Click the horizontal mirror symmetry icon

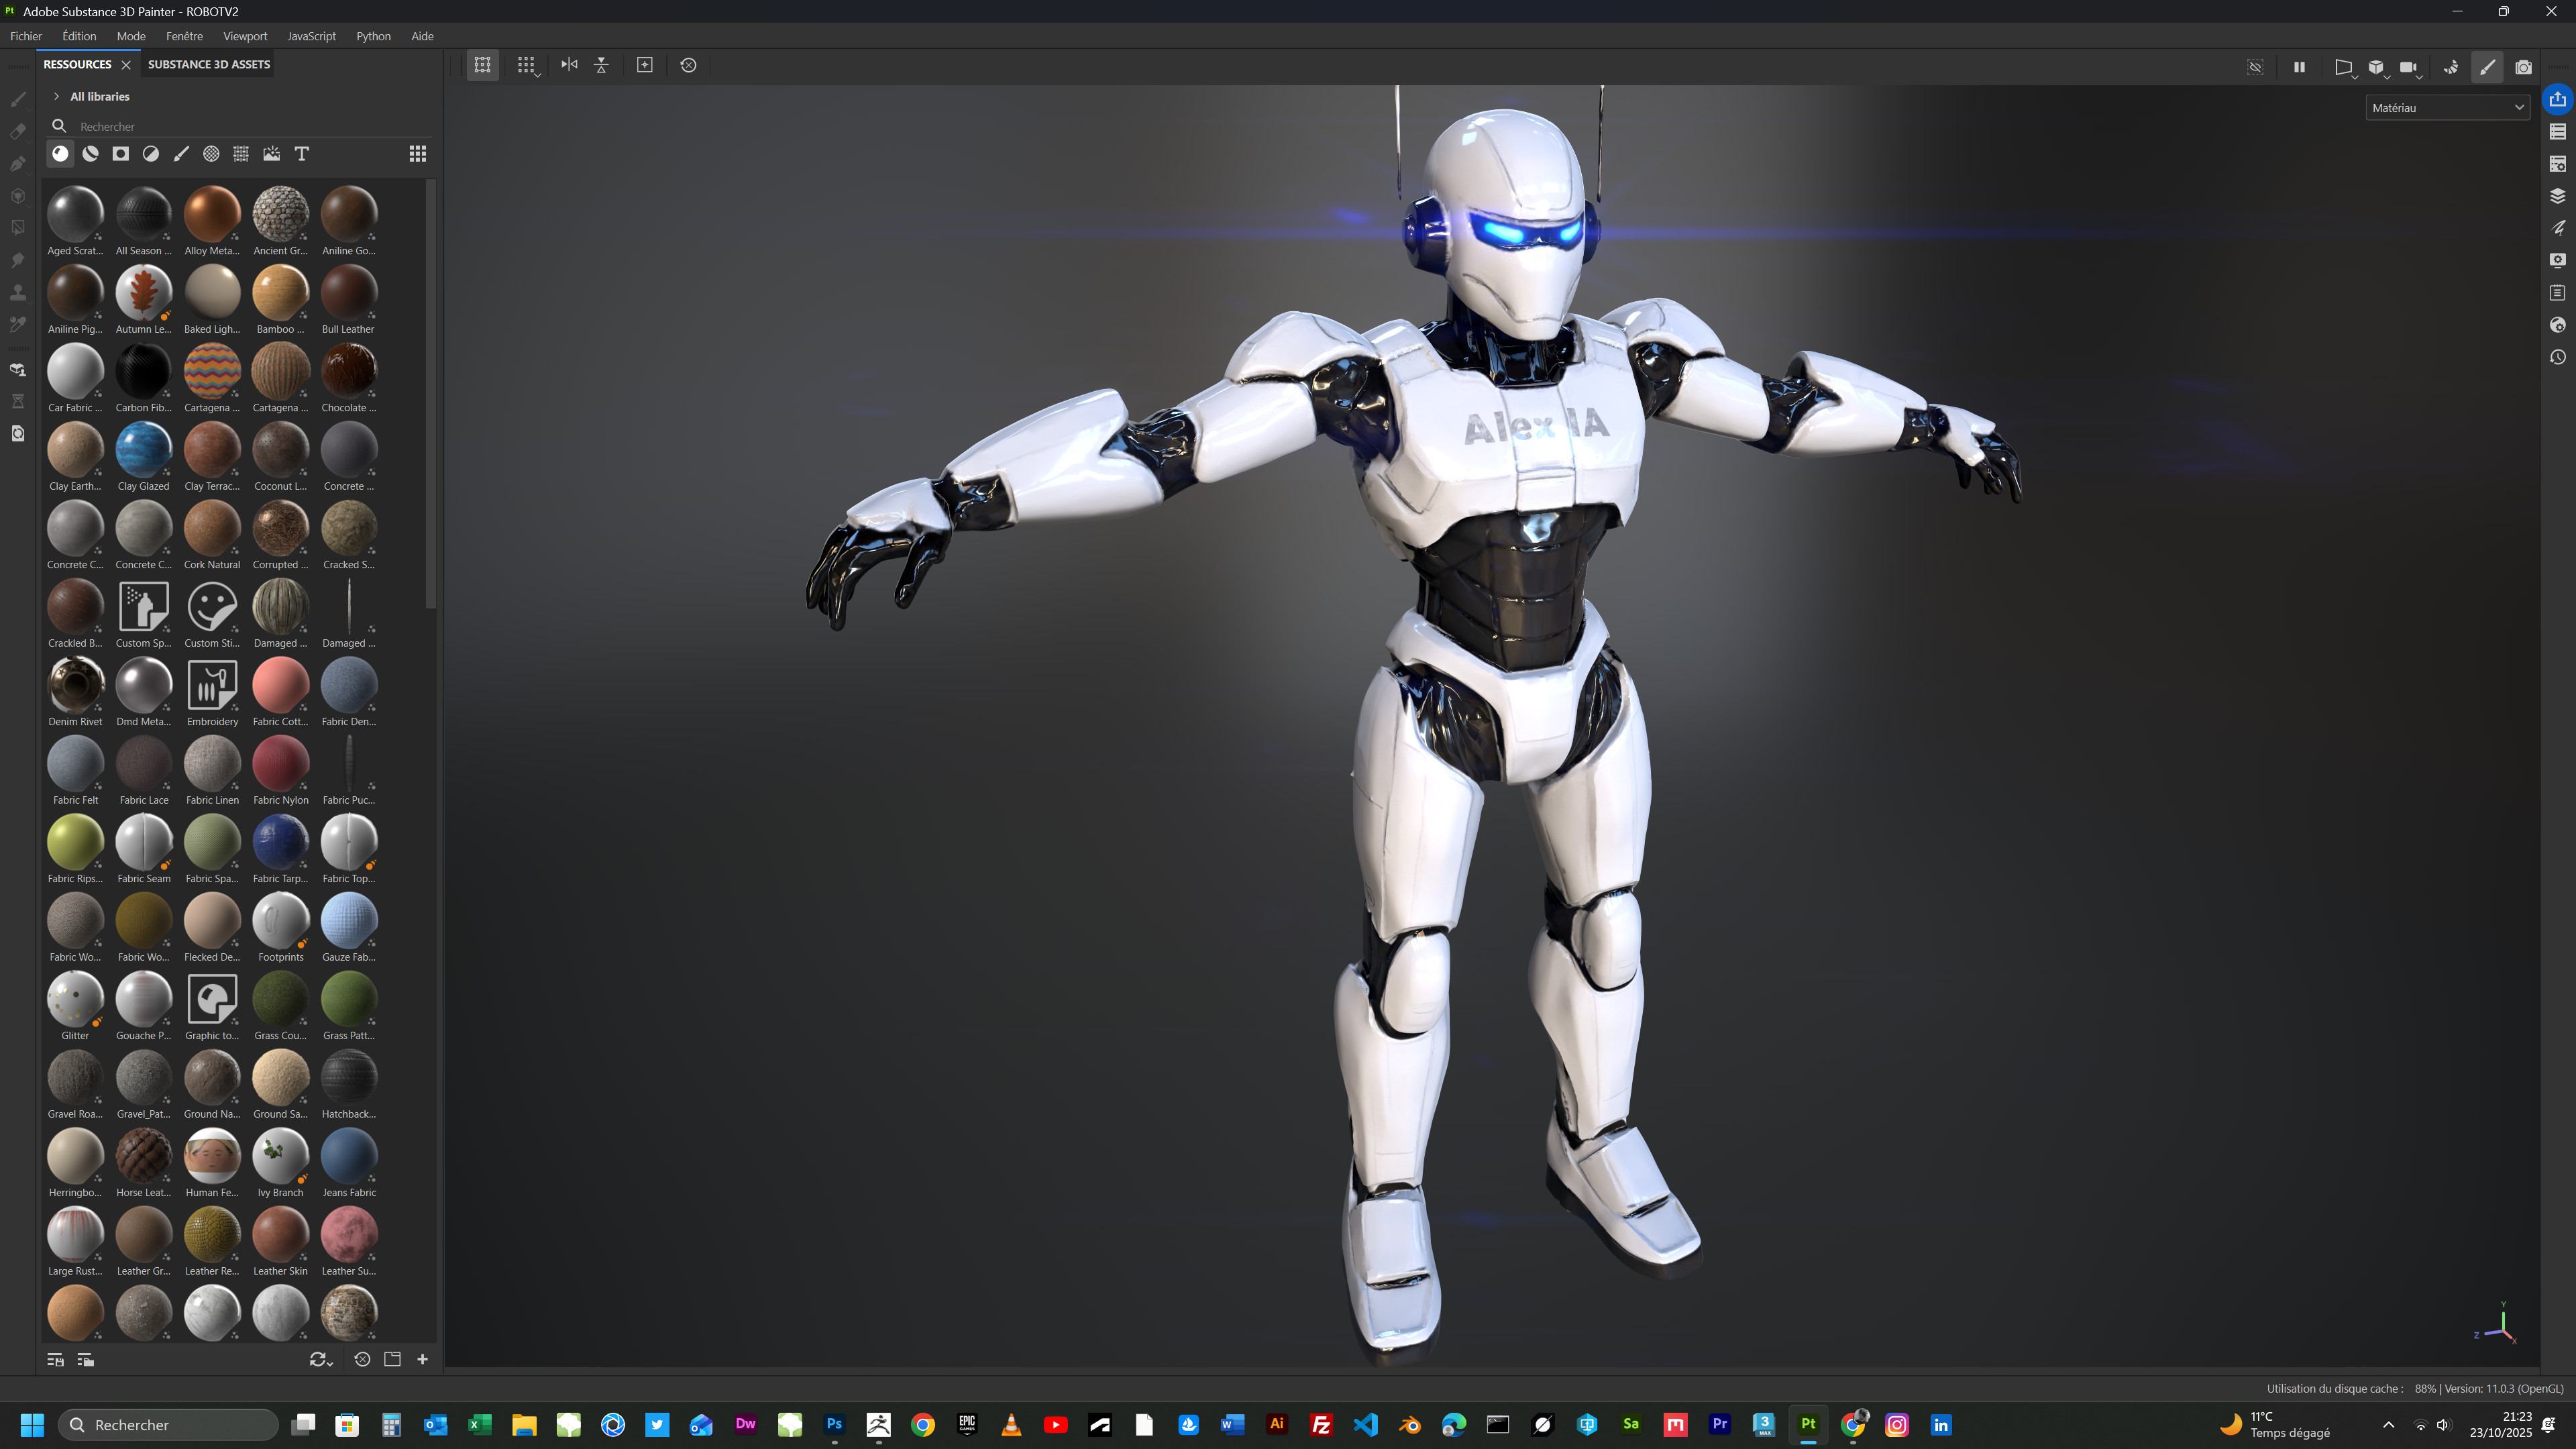[x=569, y=65]
